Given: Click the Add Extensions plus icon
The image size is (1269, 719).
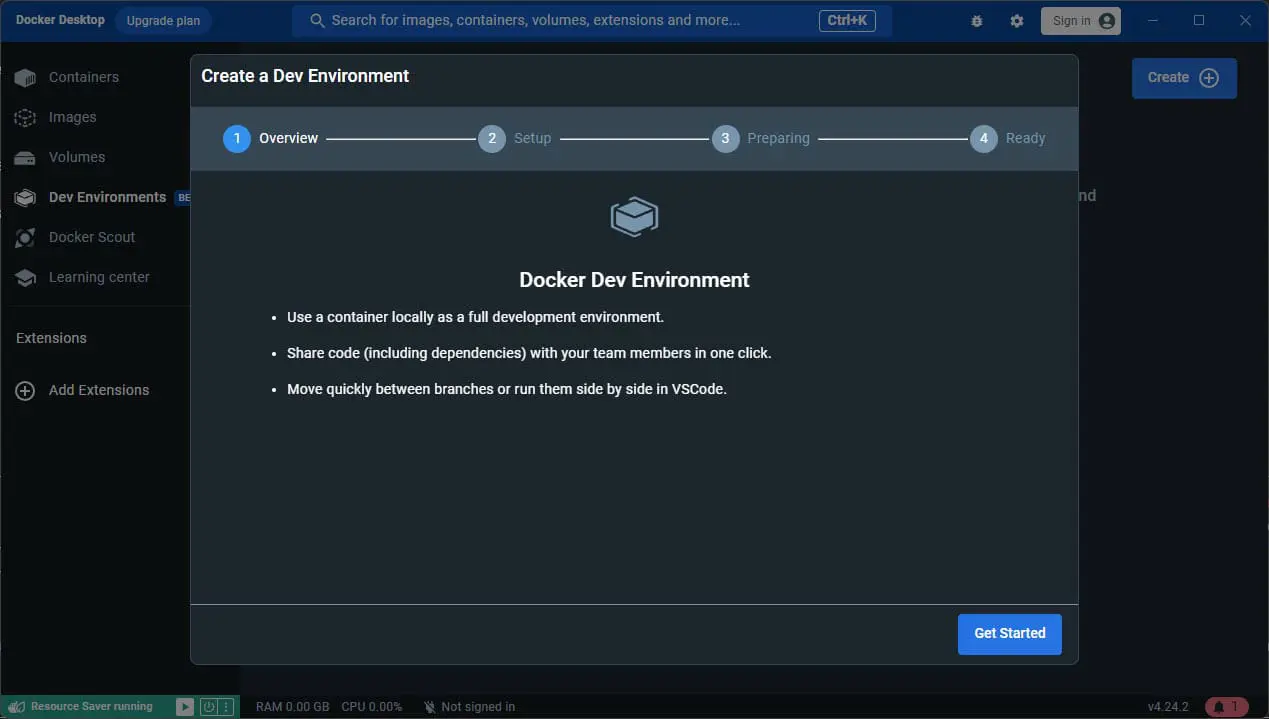Looking at the screenshot, I should click(x=25, y=390).
